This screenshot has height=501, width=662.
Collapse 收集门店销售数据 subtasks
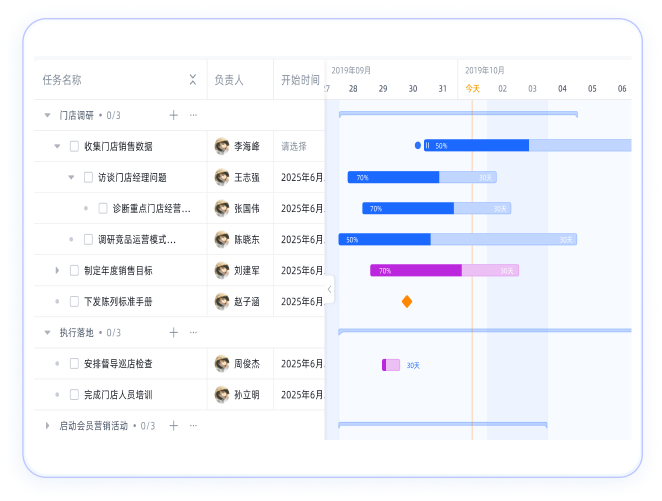57,146
